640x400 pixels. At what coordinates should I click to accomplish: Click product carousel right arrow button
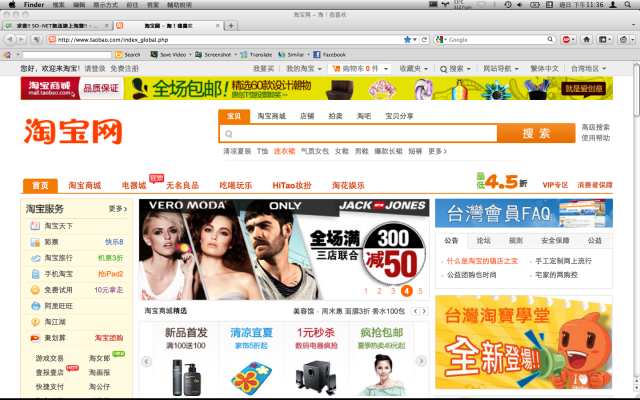pyautogui.click(x=421, y=361)
